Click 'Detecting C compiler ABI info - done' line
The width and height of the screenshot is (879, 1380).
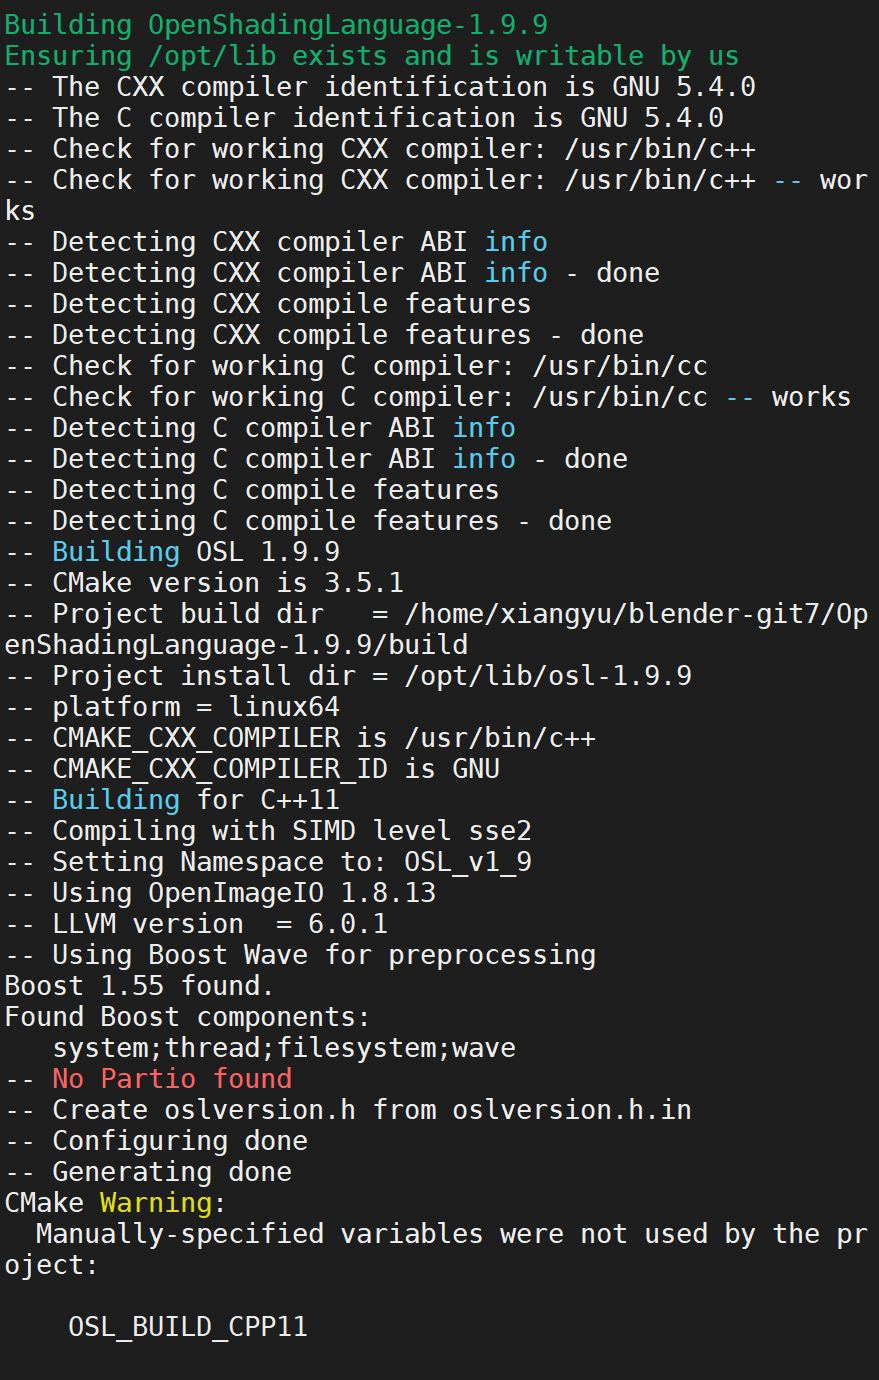coord(316,459)
